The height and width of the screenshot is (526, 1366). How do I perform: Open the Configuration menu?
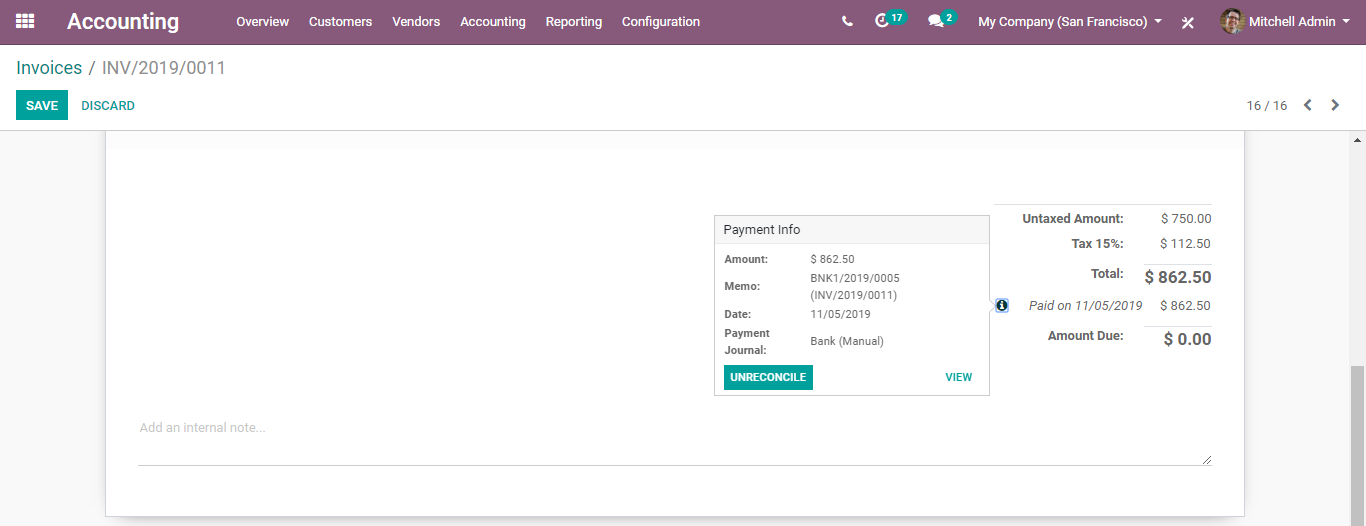tap(661, 21)
